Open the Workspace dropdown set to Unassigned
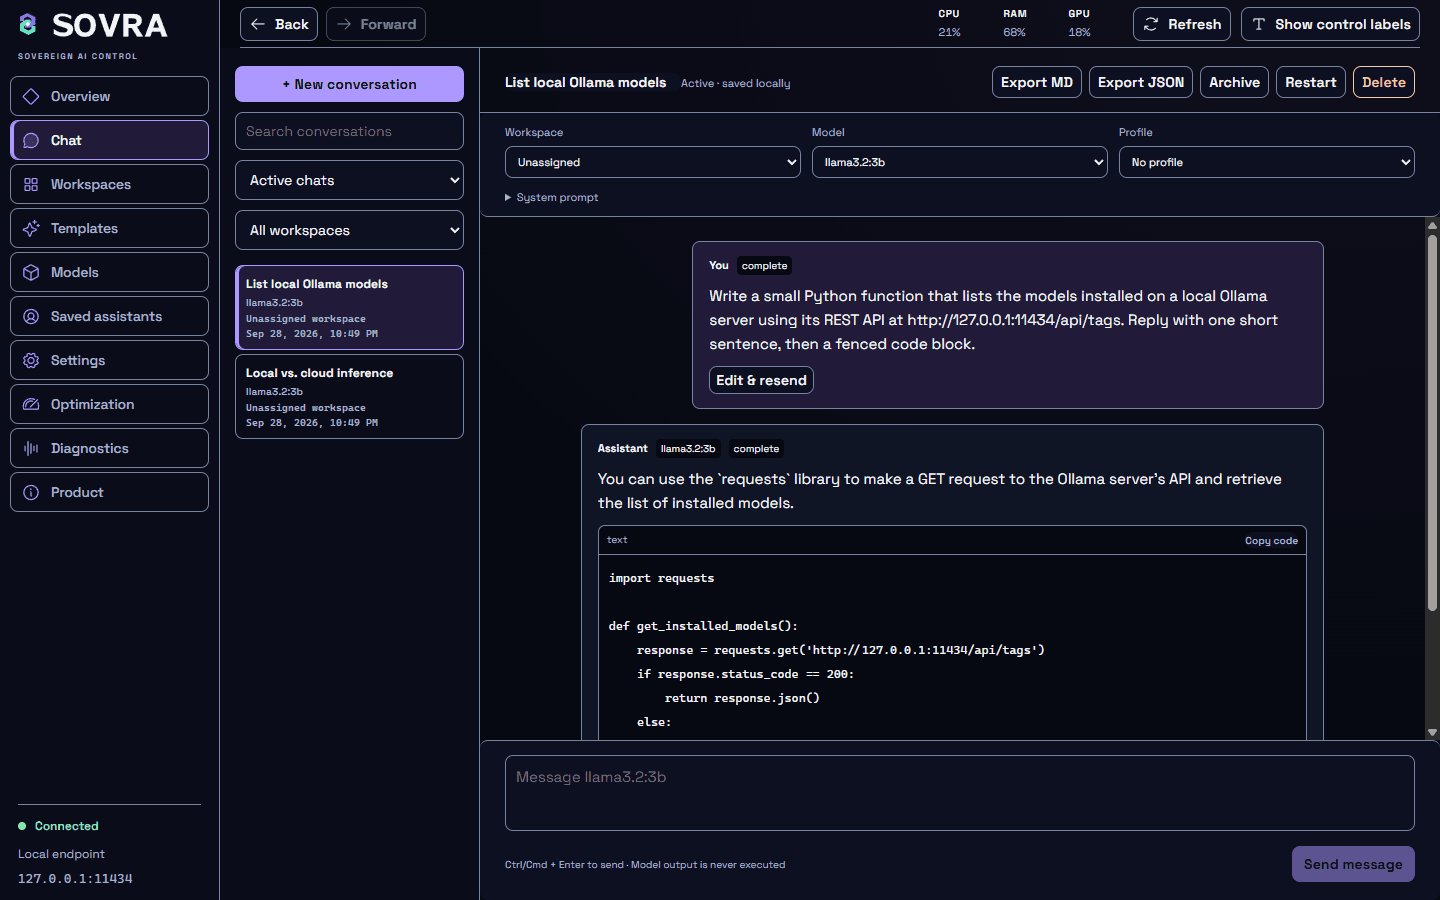This screenshot has height=900, width=1440. pyautogui.click(x=652, y=162)
